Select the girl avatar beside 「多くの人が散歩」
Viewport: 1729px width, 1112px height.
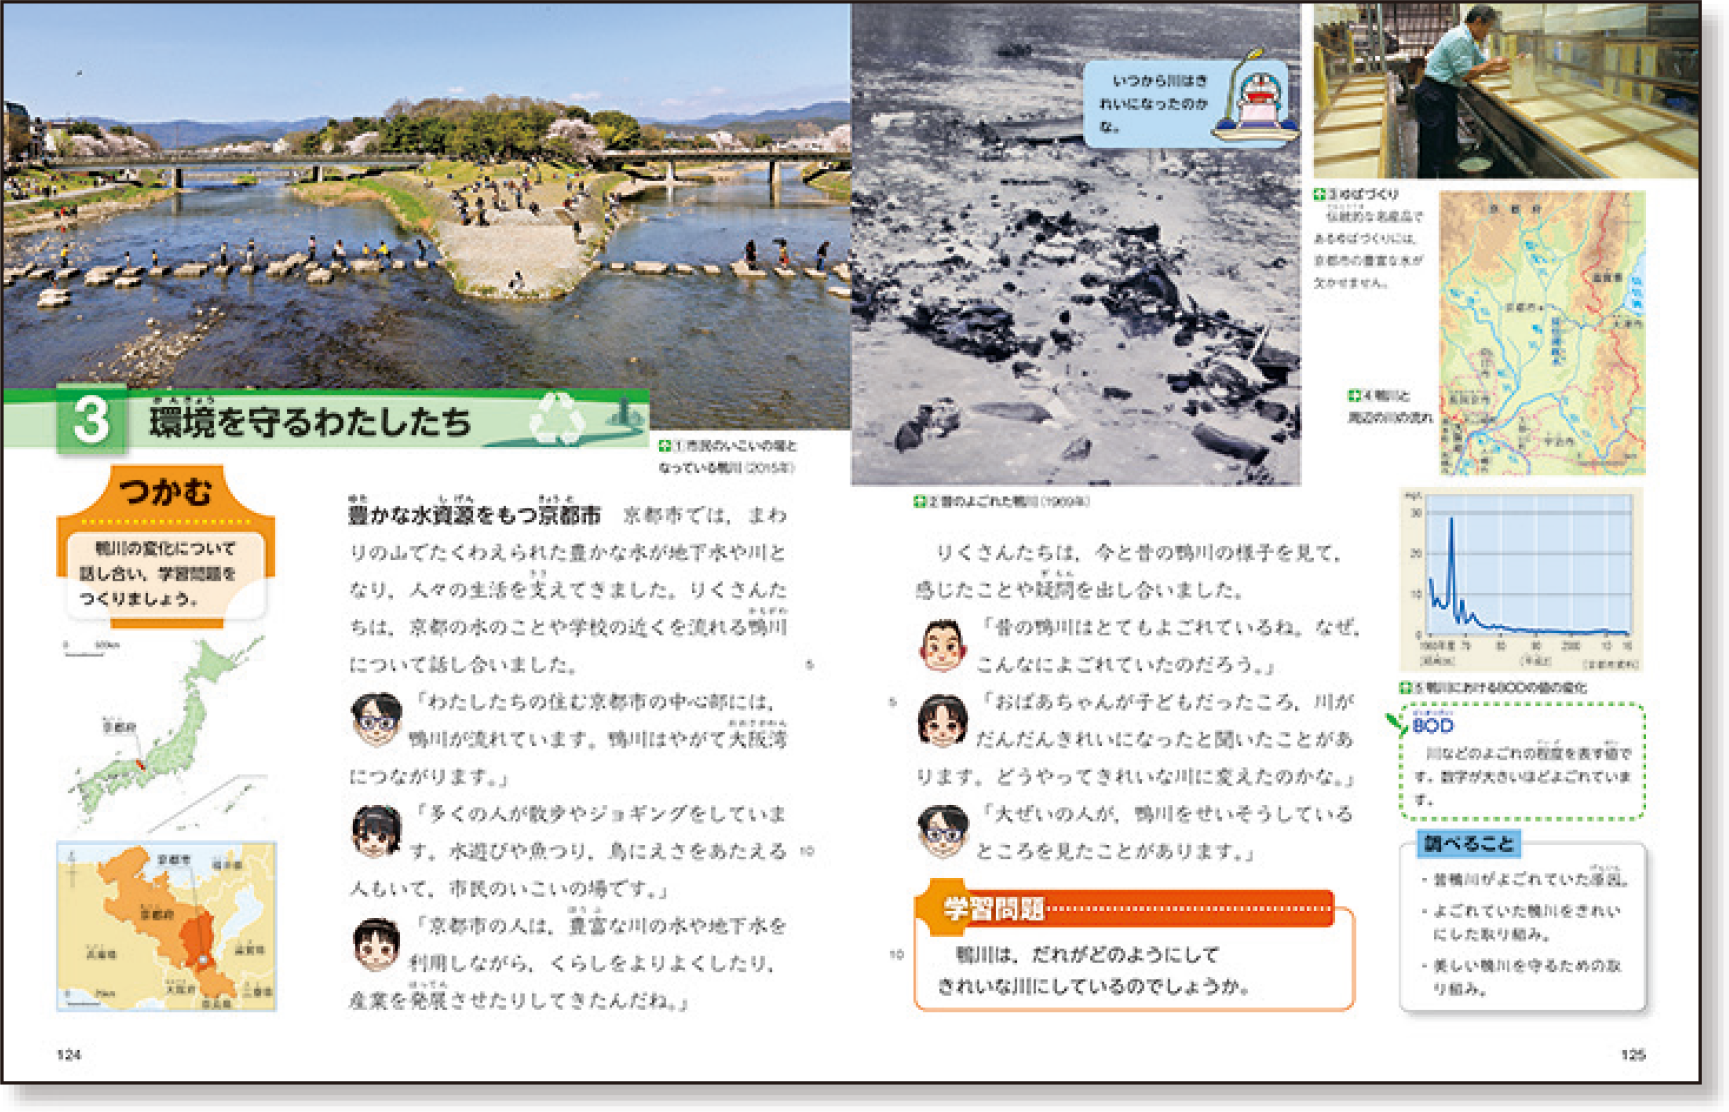pyautogui.click(x=376, y=831)
